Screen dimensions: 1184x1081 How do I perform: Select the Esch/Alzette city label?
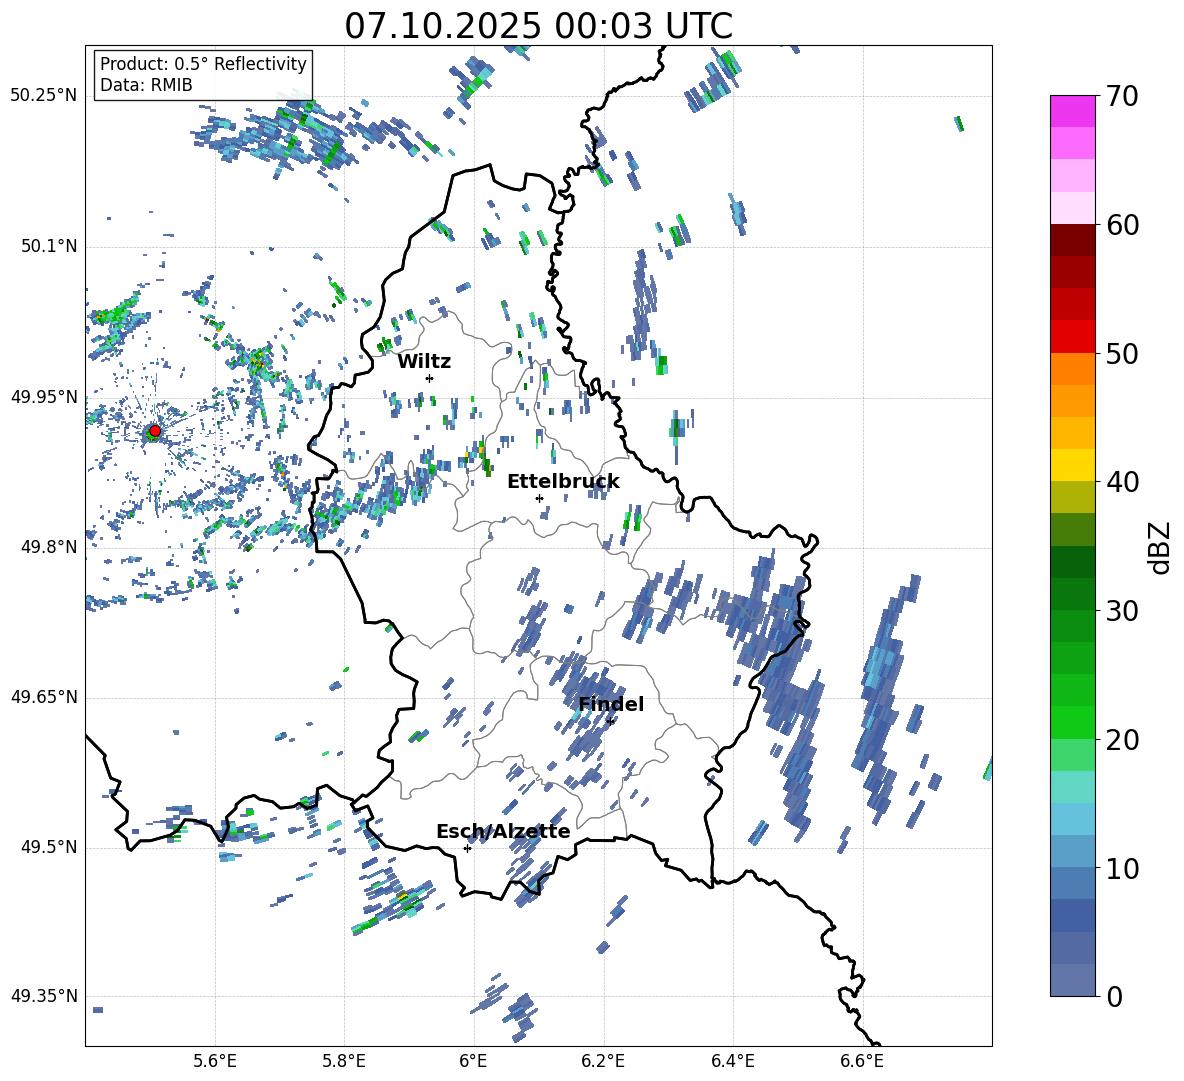pos(503,831)
